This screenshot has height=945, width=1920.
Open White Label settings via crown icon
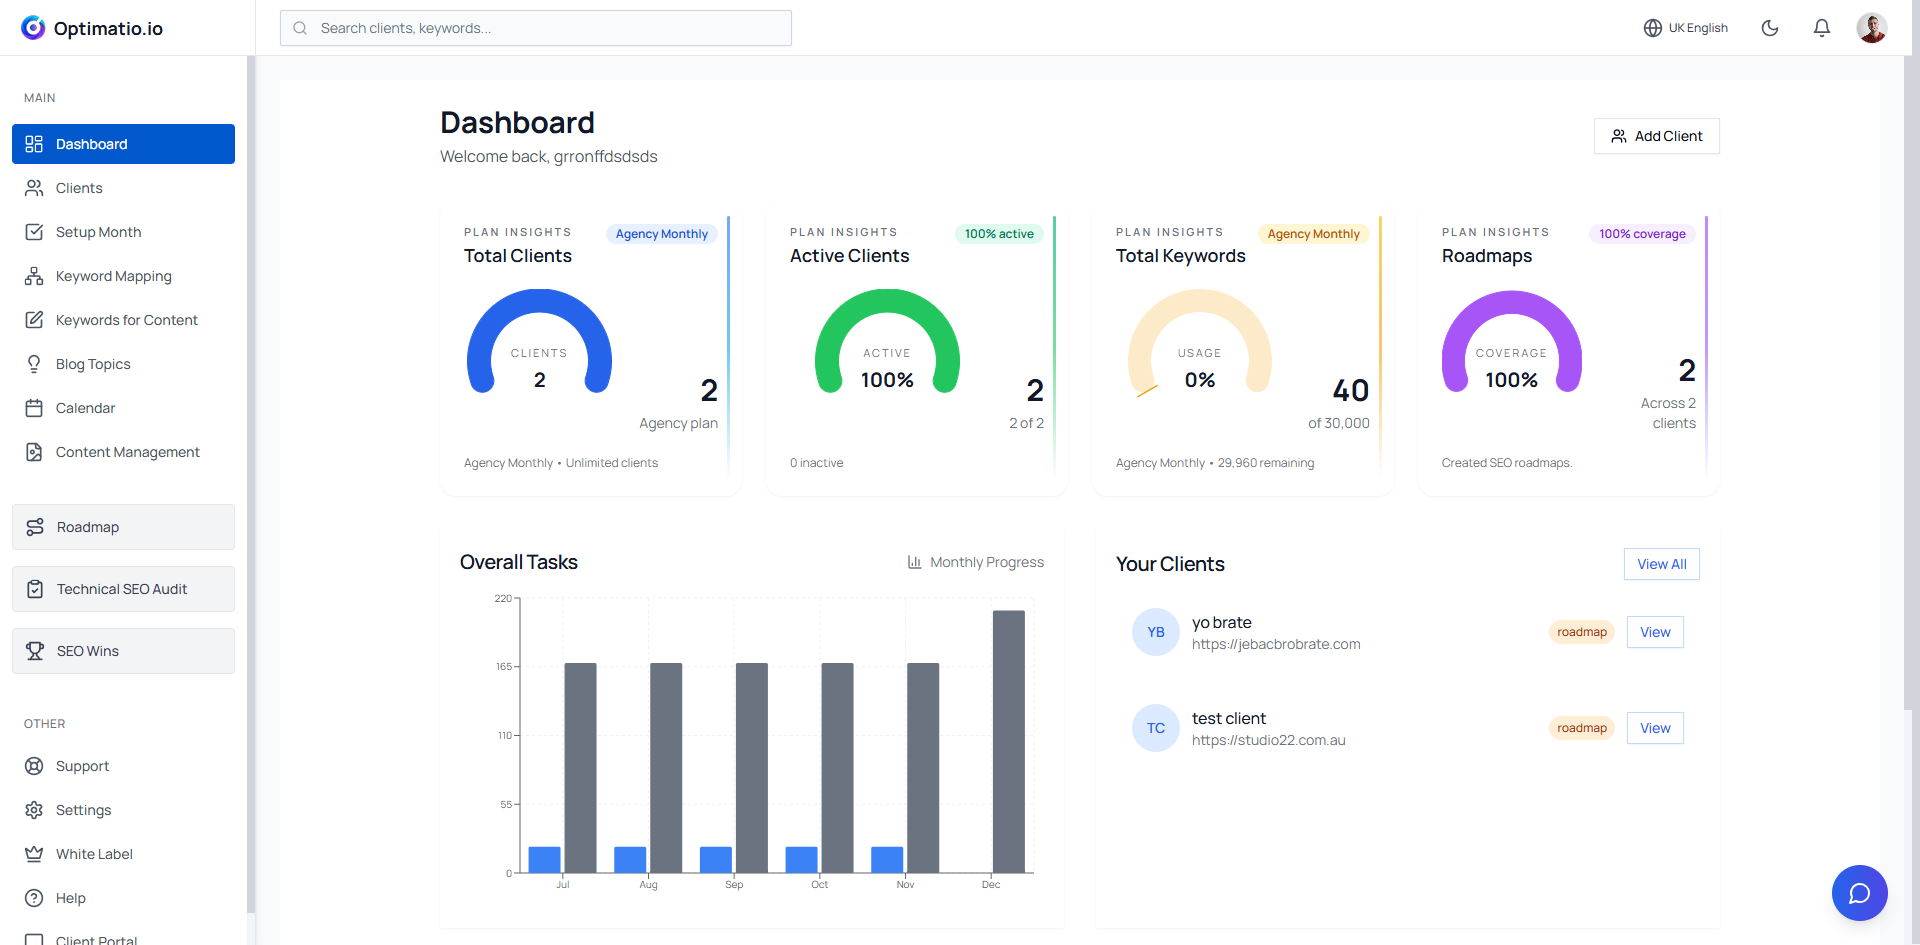[94, 854]
